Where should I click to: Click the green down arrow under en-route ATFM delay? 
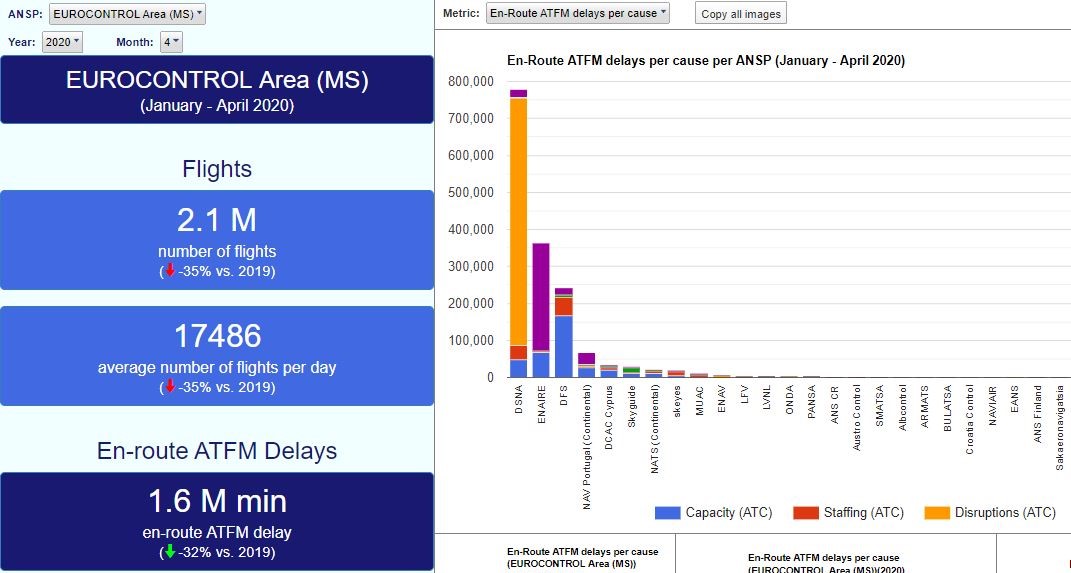170,551
